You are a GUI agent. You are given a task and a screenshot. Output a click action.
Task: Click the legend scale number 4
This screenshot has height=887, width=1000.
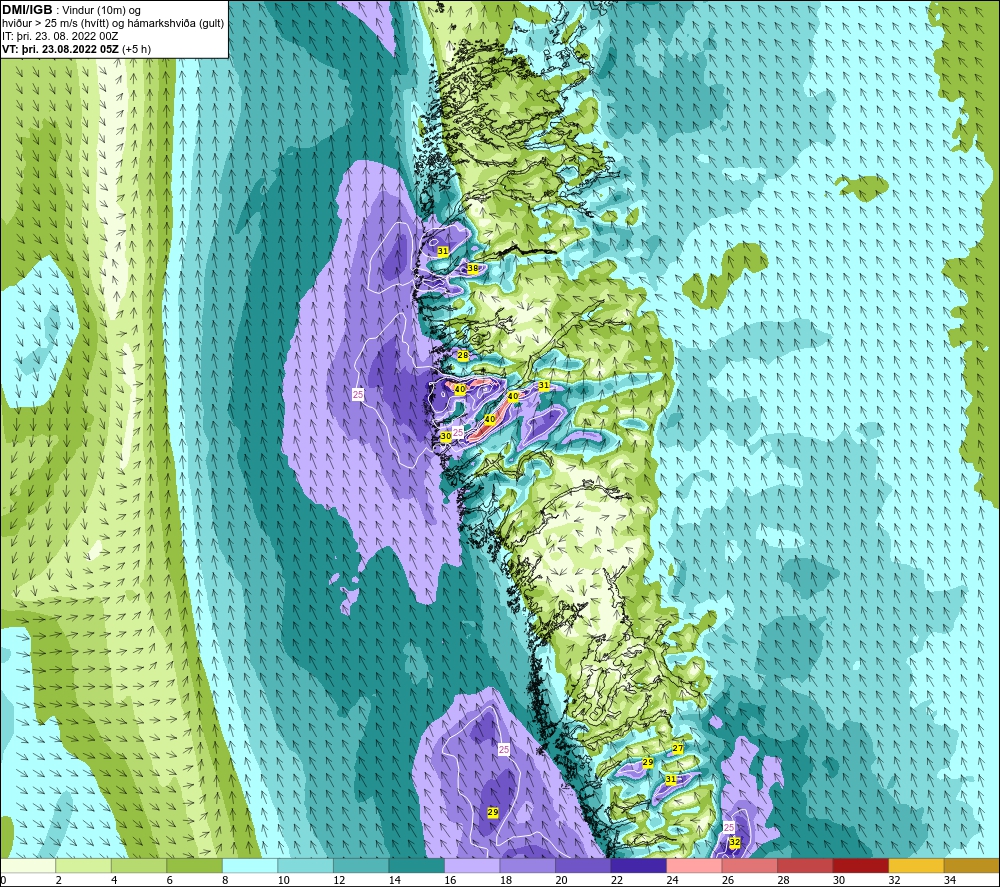tap(114, 880)
